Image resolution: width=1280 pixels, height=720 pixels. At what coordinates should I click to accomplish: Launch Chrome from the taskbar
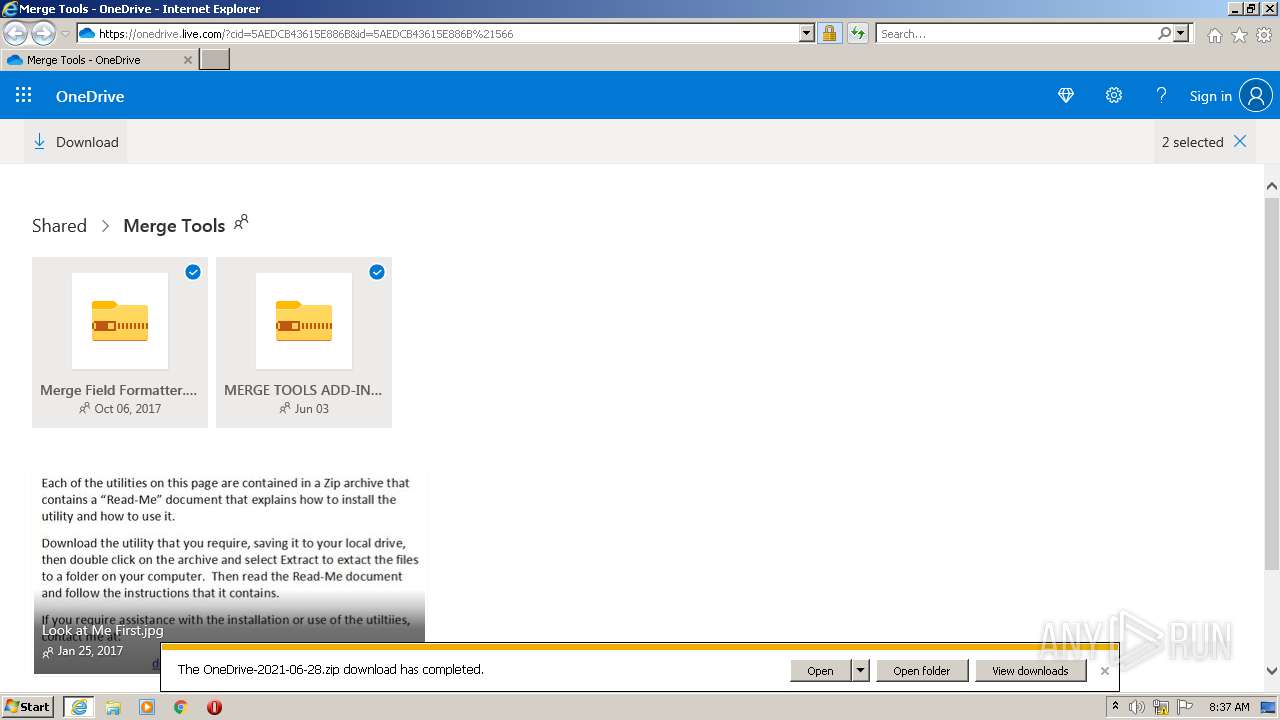pos(181,707)
